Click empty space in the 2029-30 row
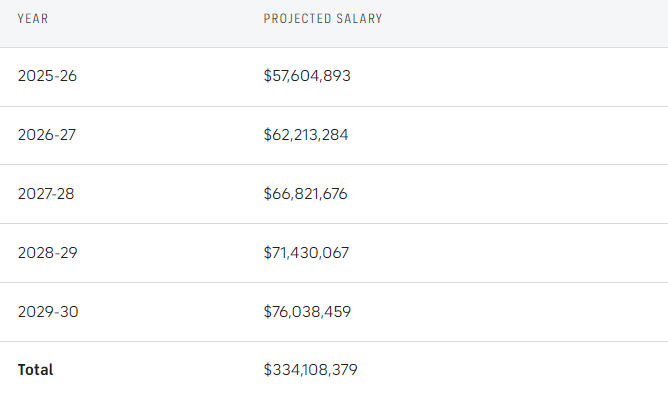This screenshot has height=397, width=668. tap(511, 312)
